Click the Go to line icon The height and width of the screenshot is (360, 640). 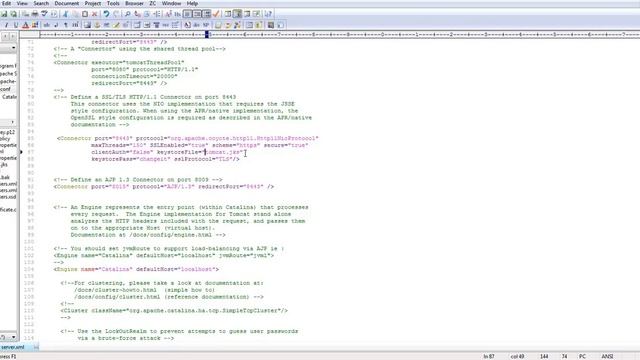click(x=157, y=14)
